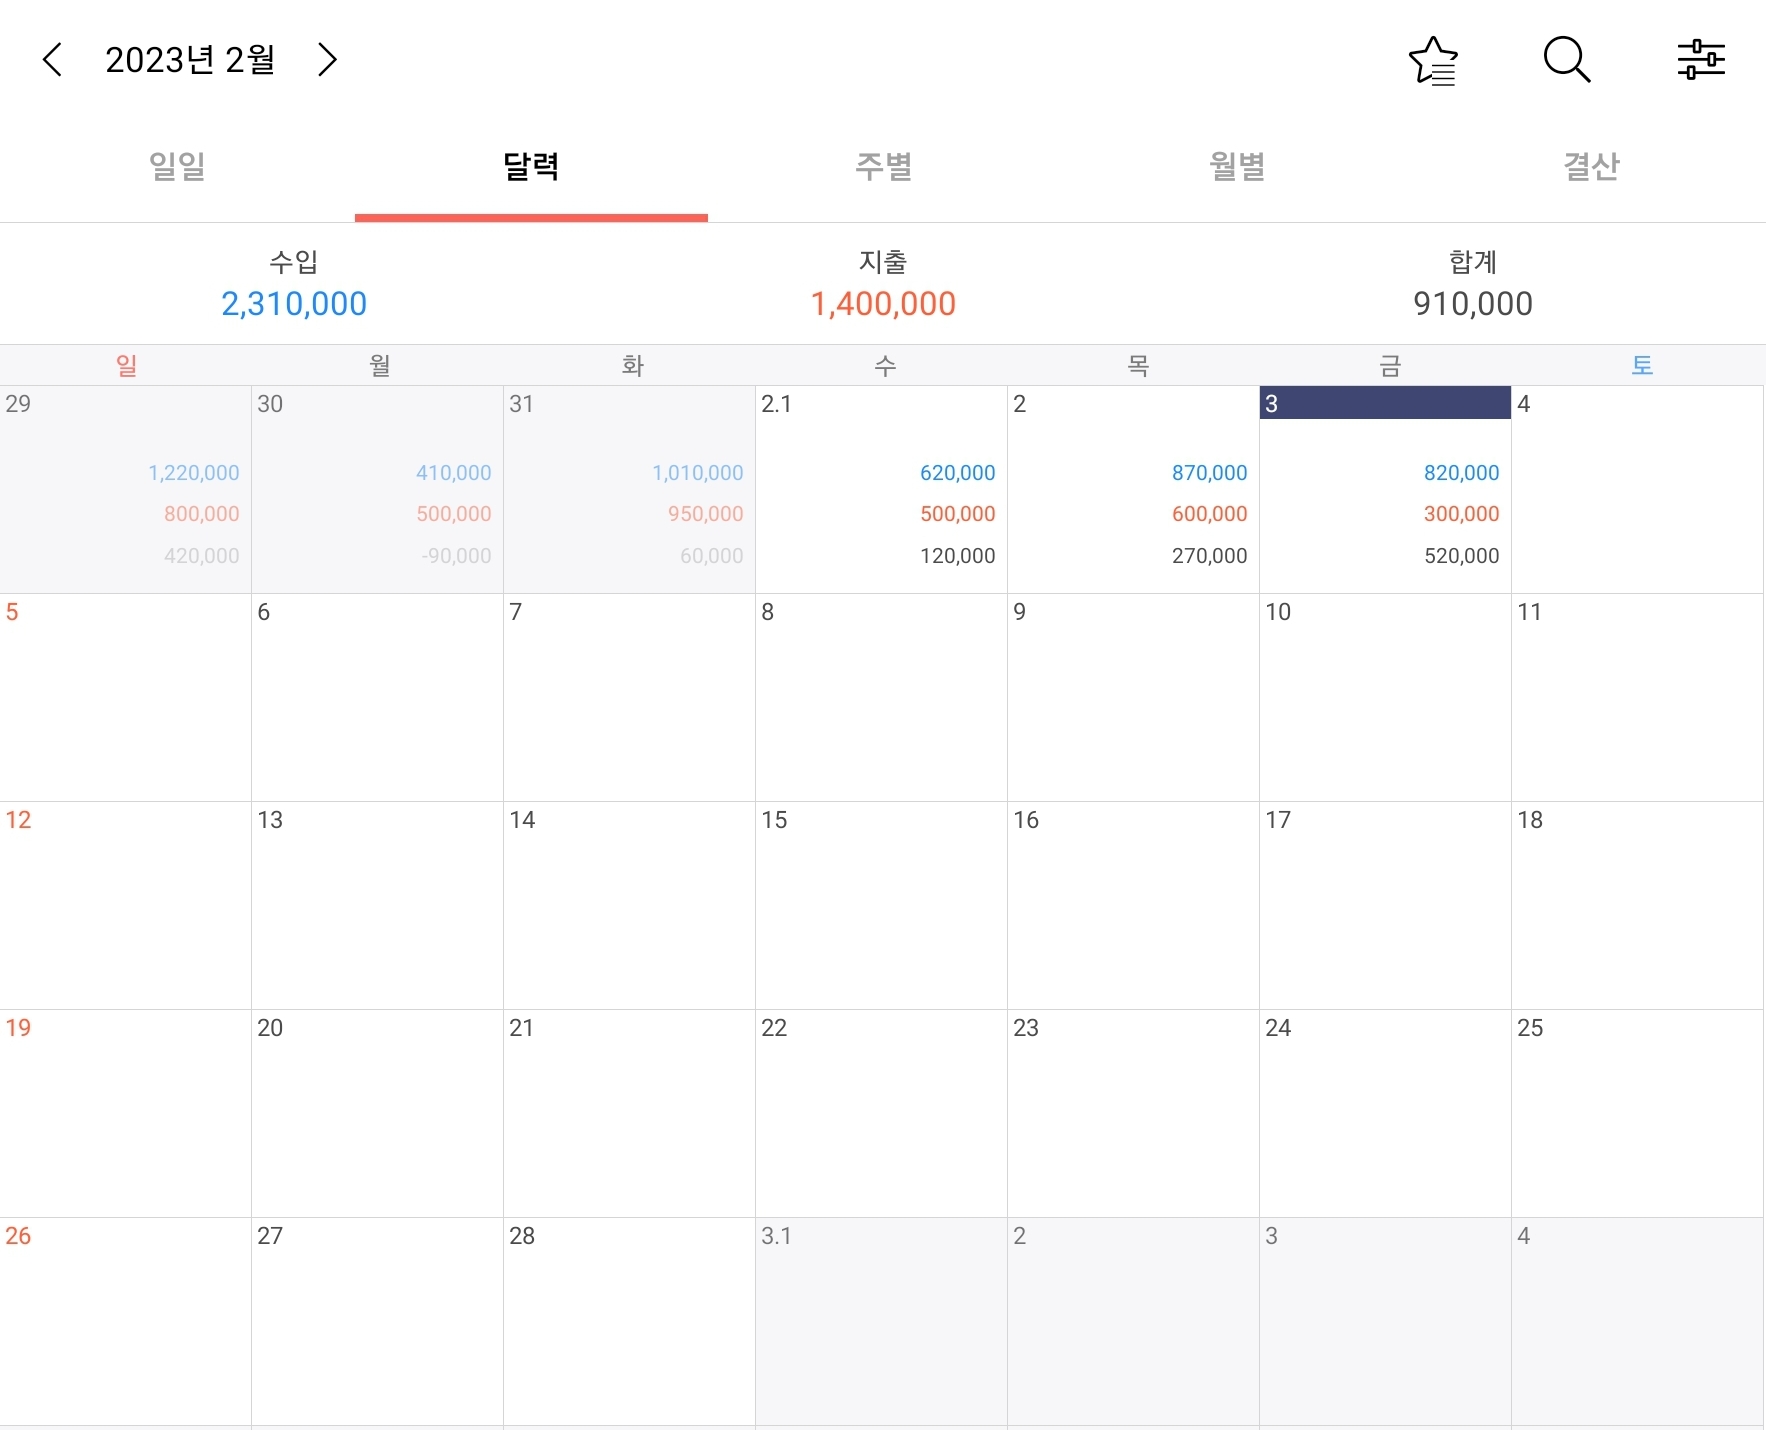1766x1430 pixels.
Task: Go to previous month with left chevron
Action: coord(53,60)
